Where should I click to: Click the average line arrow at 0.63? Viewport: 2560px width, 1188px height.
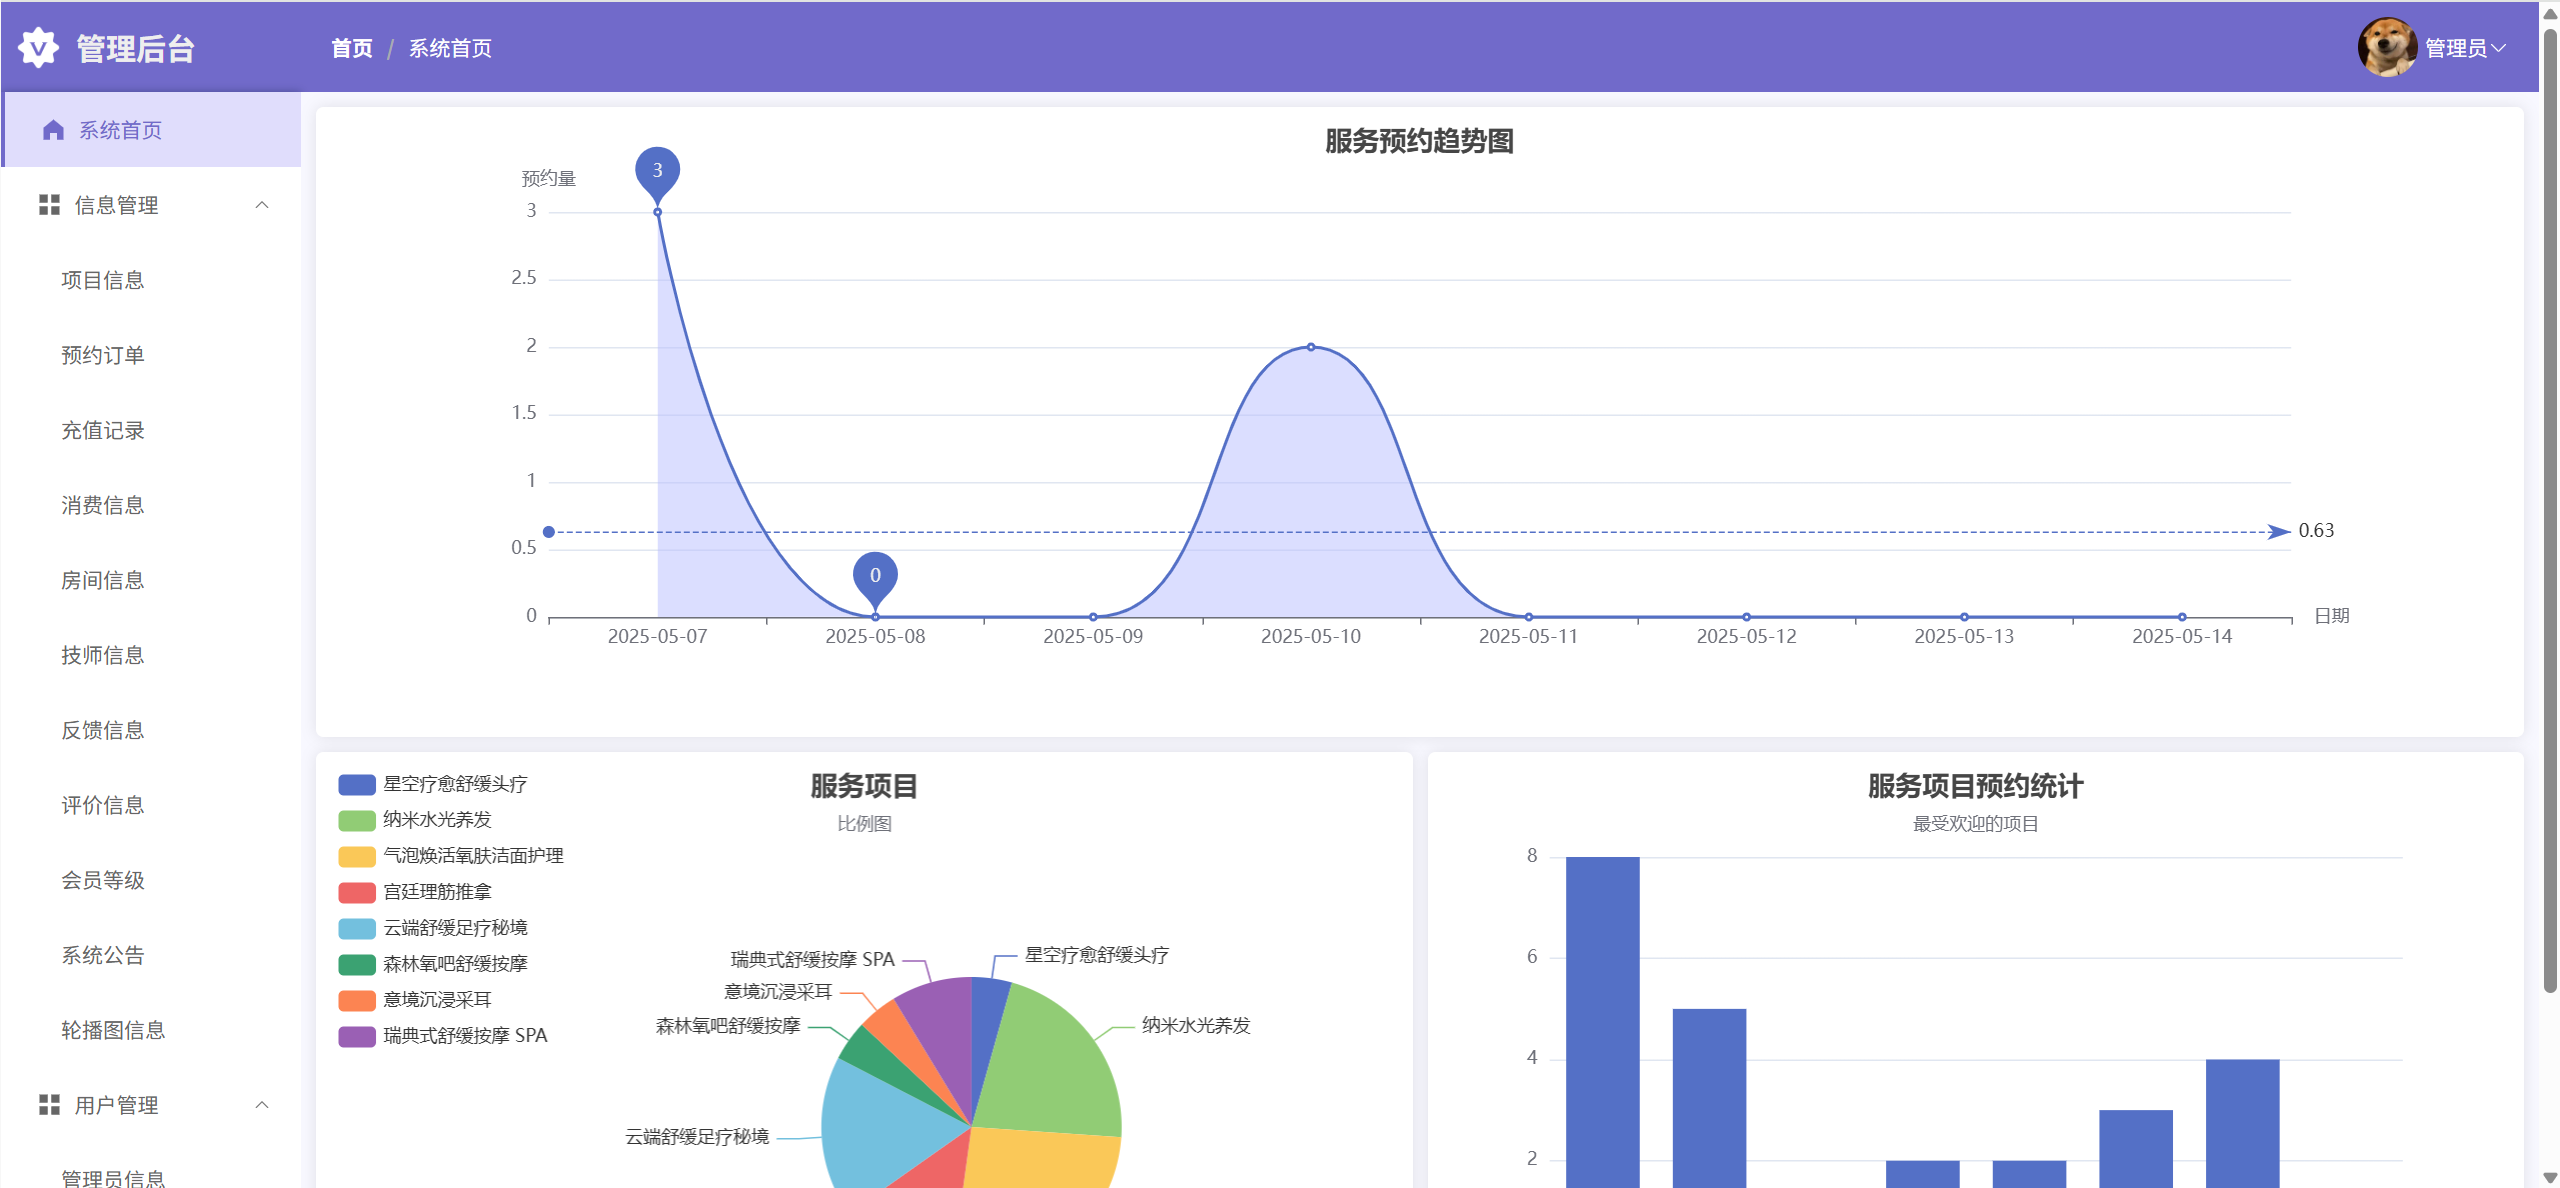tap(2278, 531)
